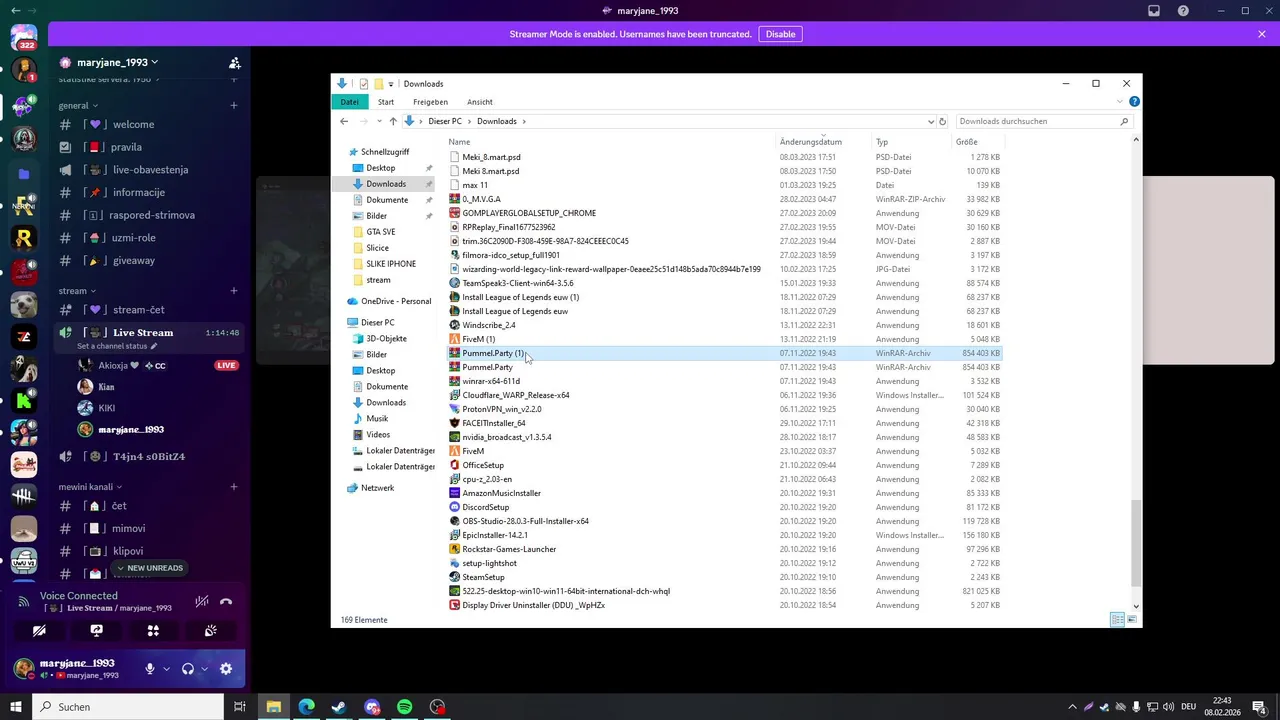1280x720 pixels.
Task: Deafen audio with the headphones icon
Action: pyautogui.click(x=188, y=669)
